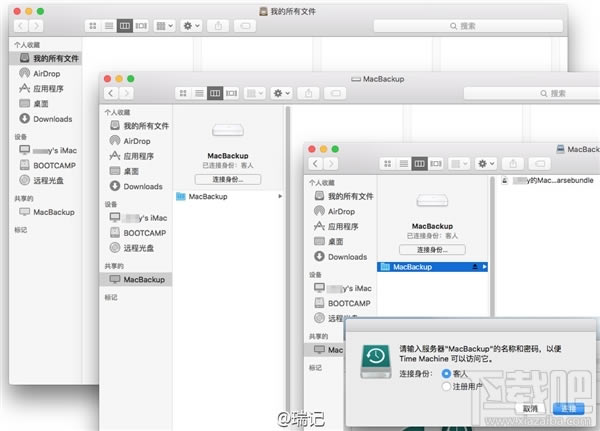Click 取消 button in Time Machine dialog

(530, 409)
